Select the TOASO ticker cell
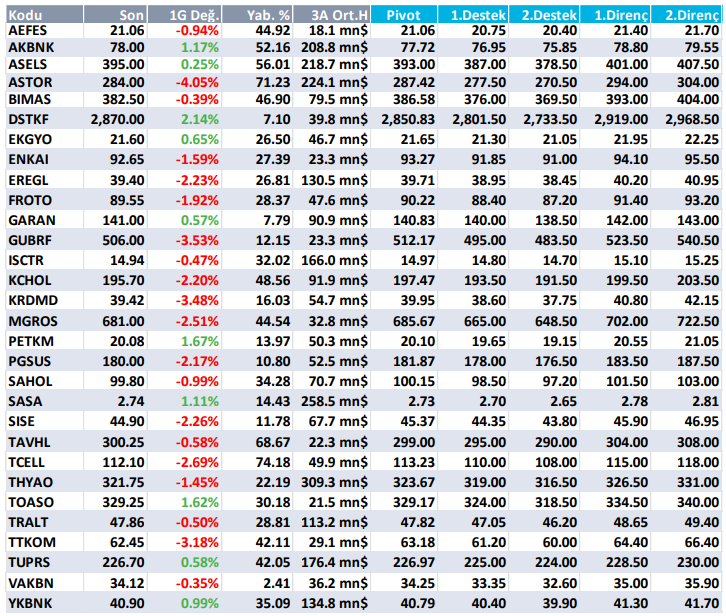Image resolution: width=726 pixels, height=616 pixels. coord(44,503)
